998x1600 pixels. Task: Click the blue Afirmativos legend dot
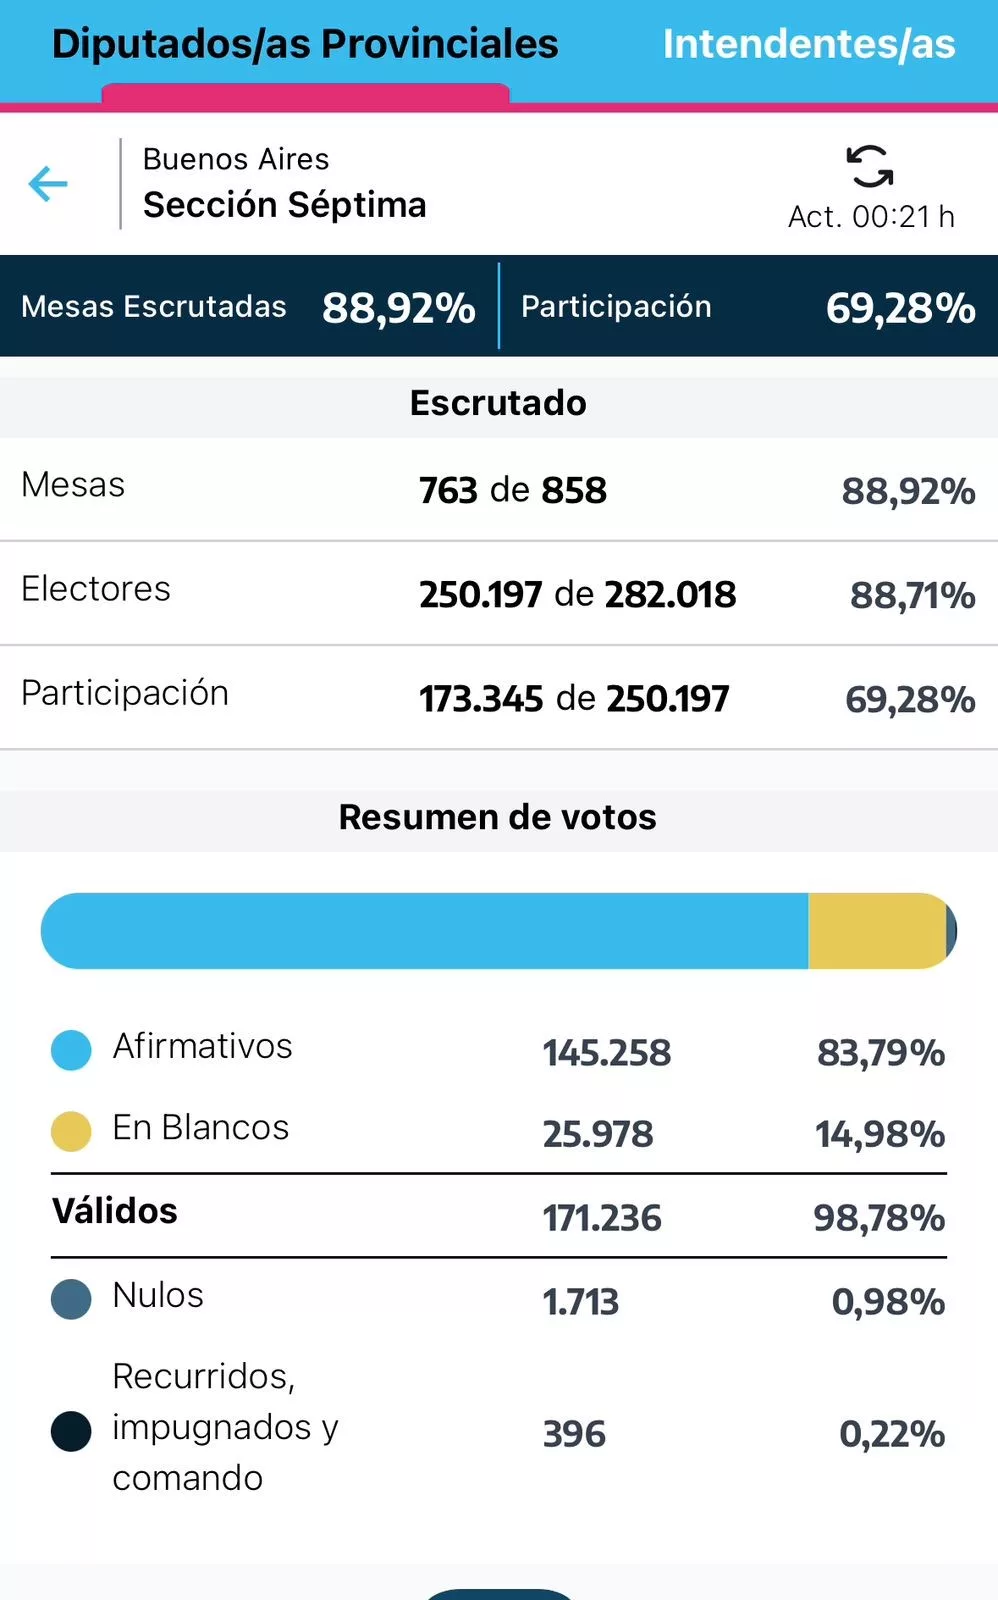71,1050
